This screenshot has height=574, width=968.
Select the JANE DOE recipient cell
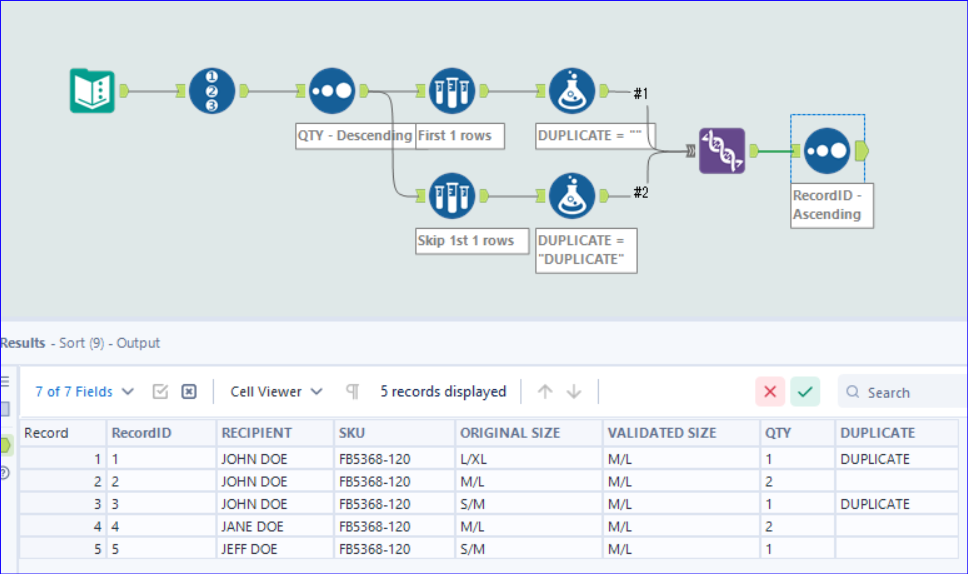[x=275, y=526]
